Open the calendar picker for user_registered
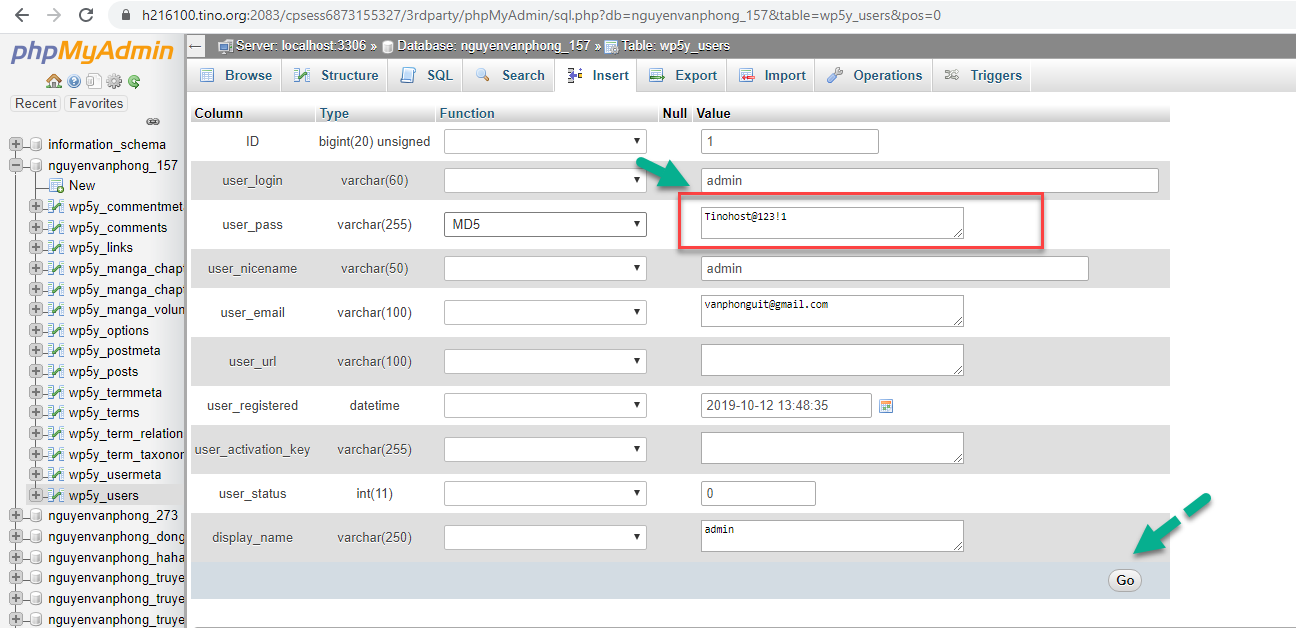 click(x=886, y=405)
